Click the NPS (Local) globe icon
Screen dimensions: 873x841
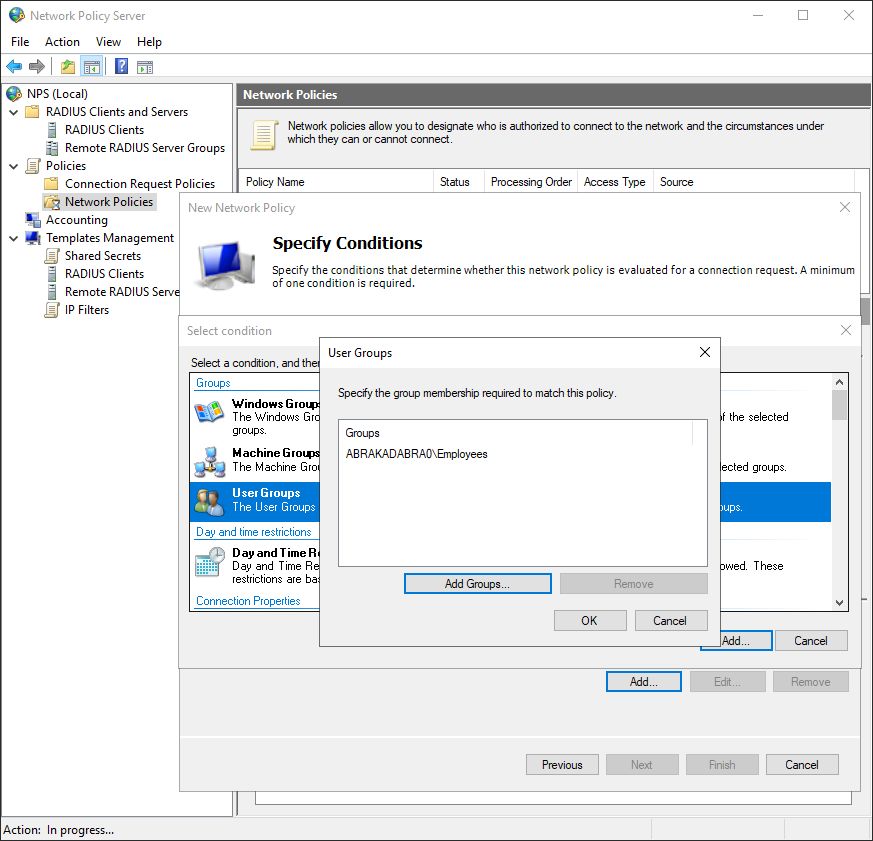point(14,94)
